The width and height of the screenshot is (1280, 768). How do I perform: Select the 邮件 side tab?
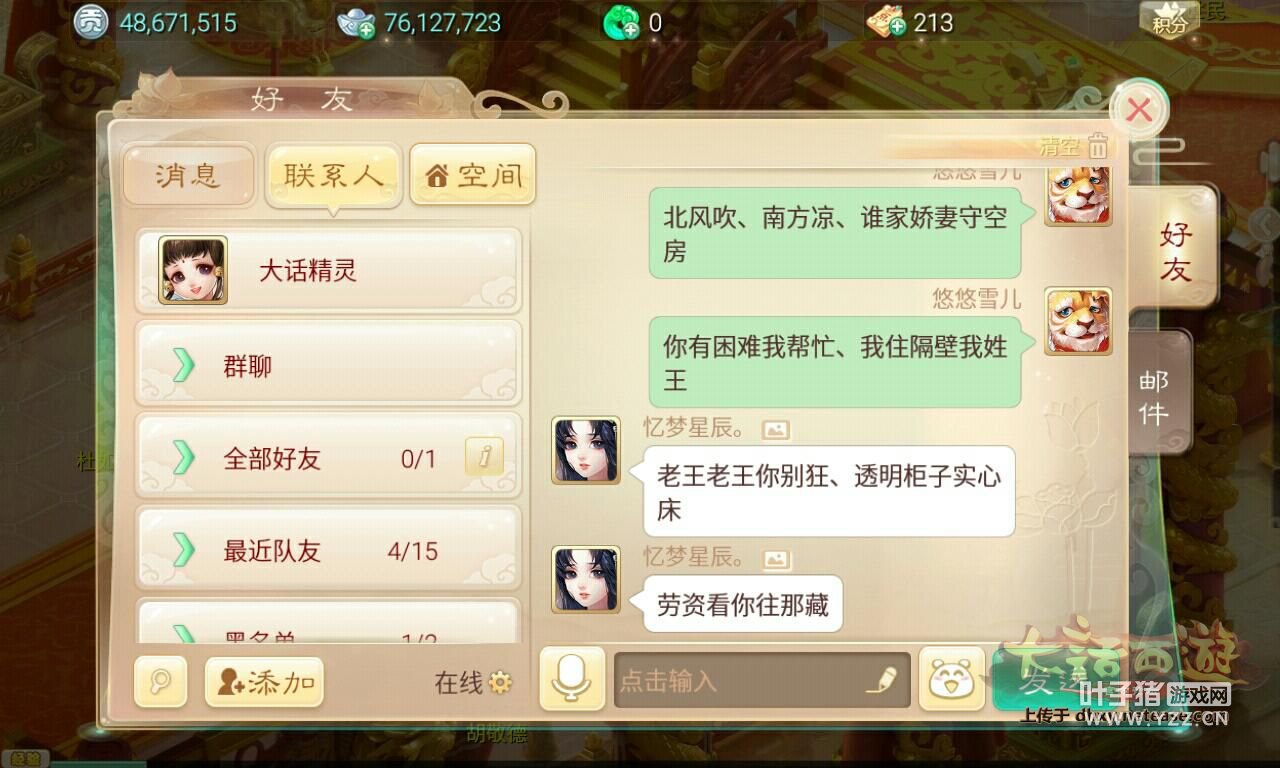[1157, 395]
